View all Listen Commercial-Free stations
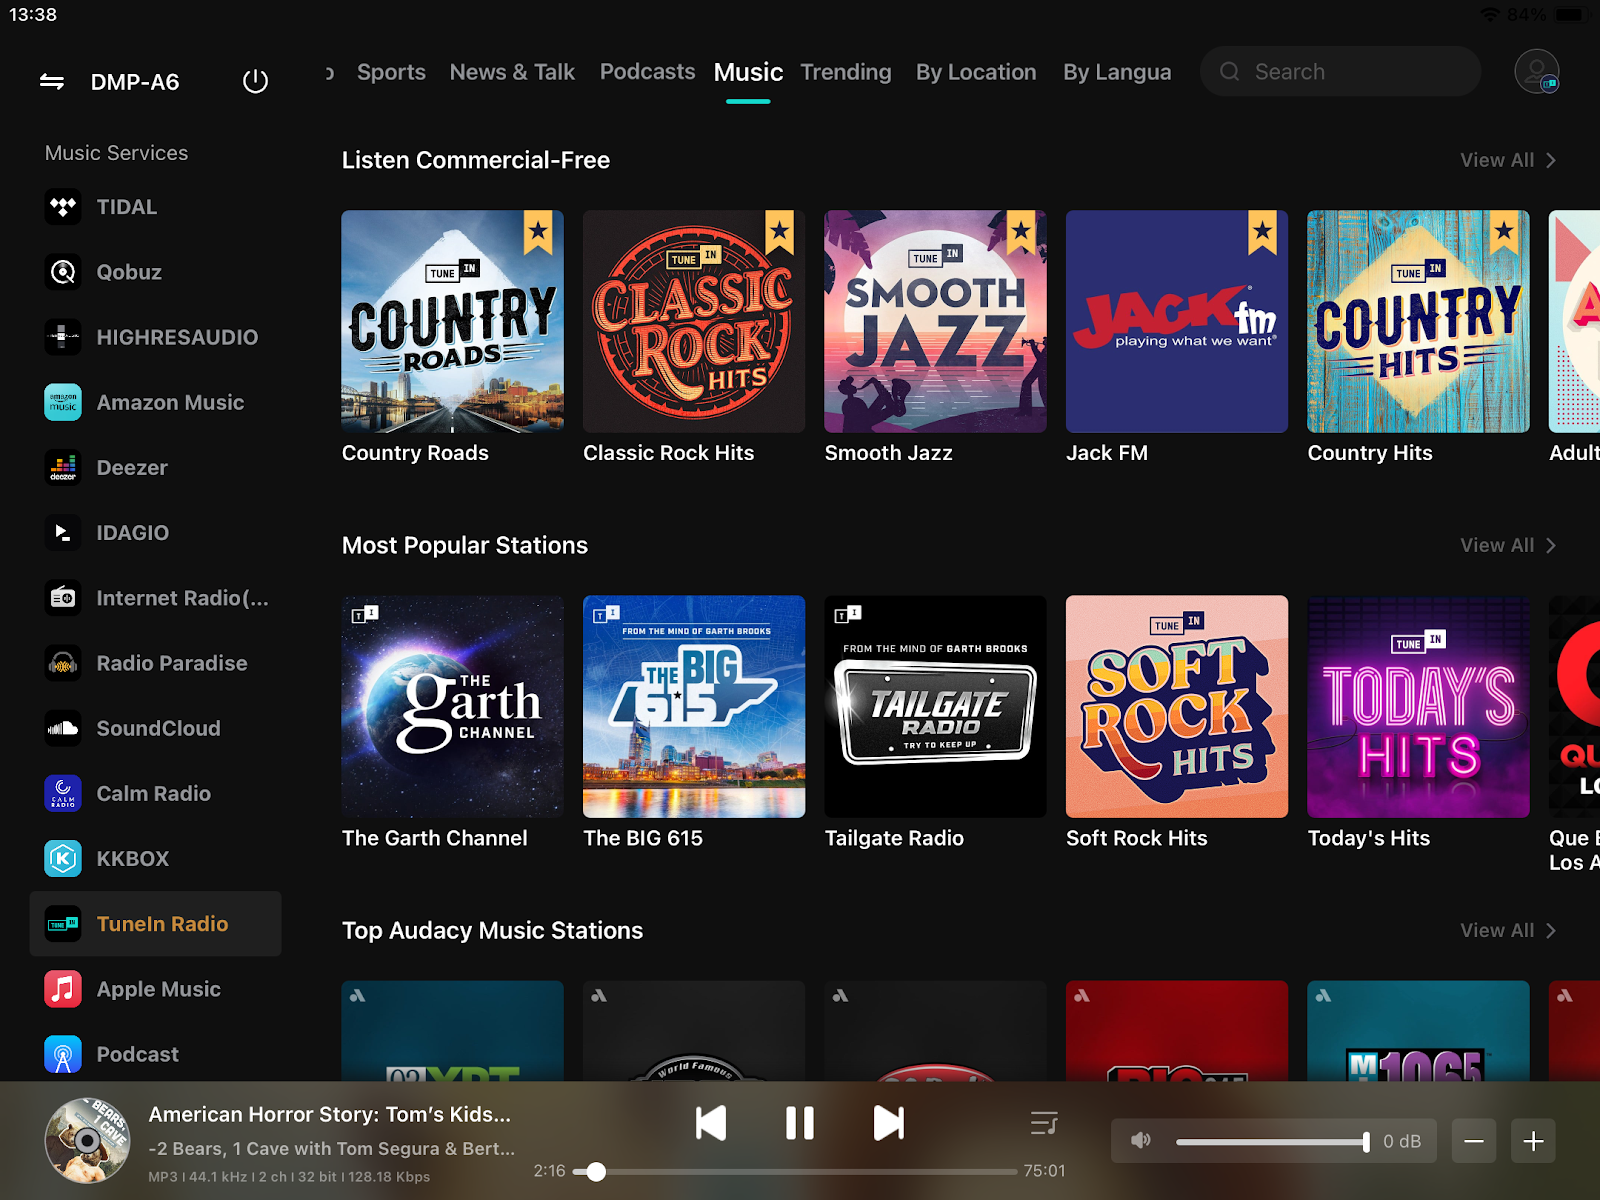 tap(1508, 160)
